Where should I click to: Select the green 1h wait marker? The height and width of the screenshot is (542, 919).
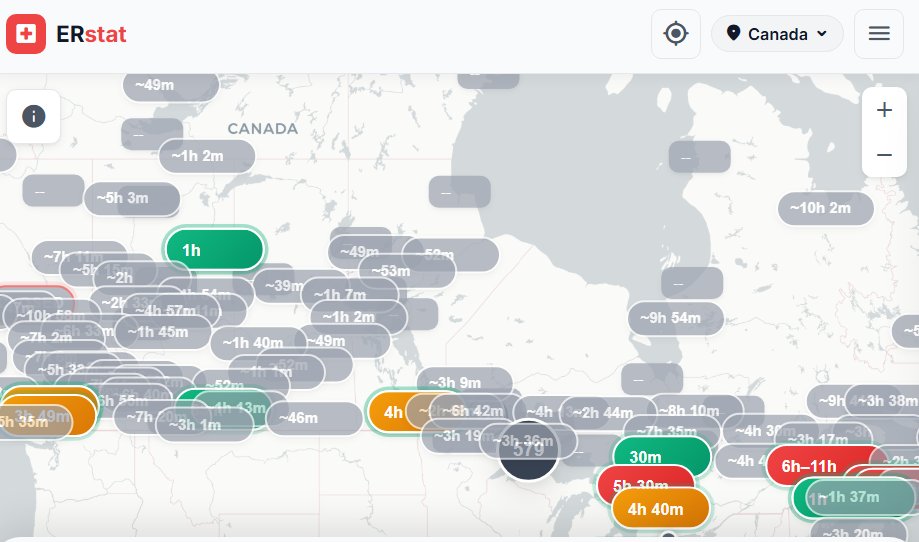pos(215,250)
